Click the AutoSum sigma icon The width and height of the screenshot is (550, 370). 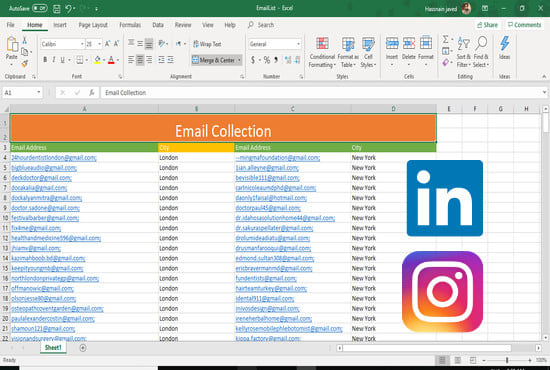tap(445, 39)
